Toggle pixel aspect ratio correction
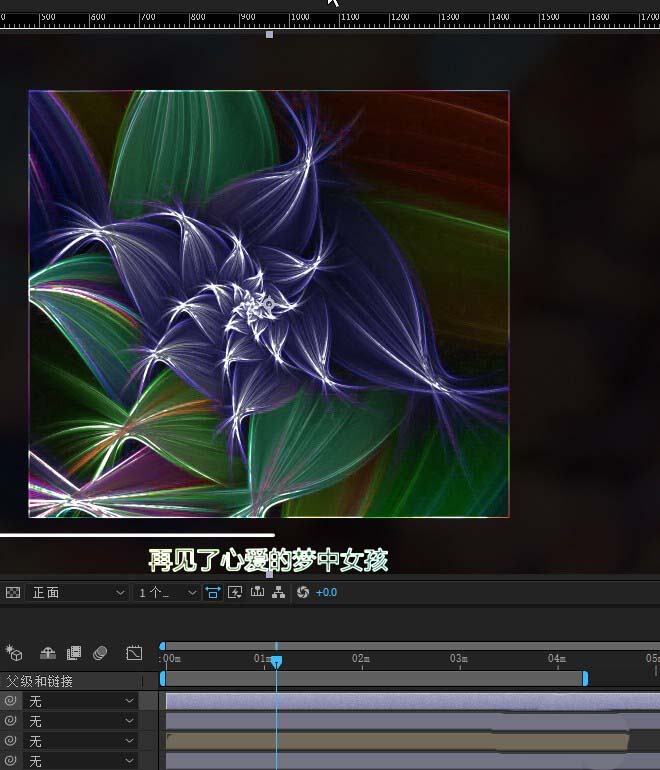This screenshot has width=660, height=770. pyautogui.click(x=213, y=593)
